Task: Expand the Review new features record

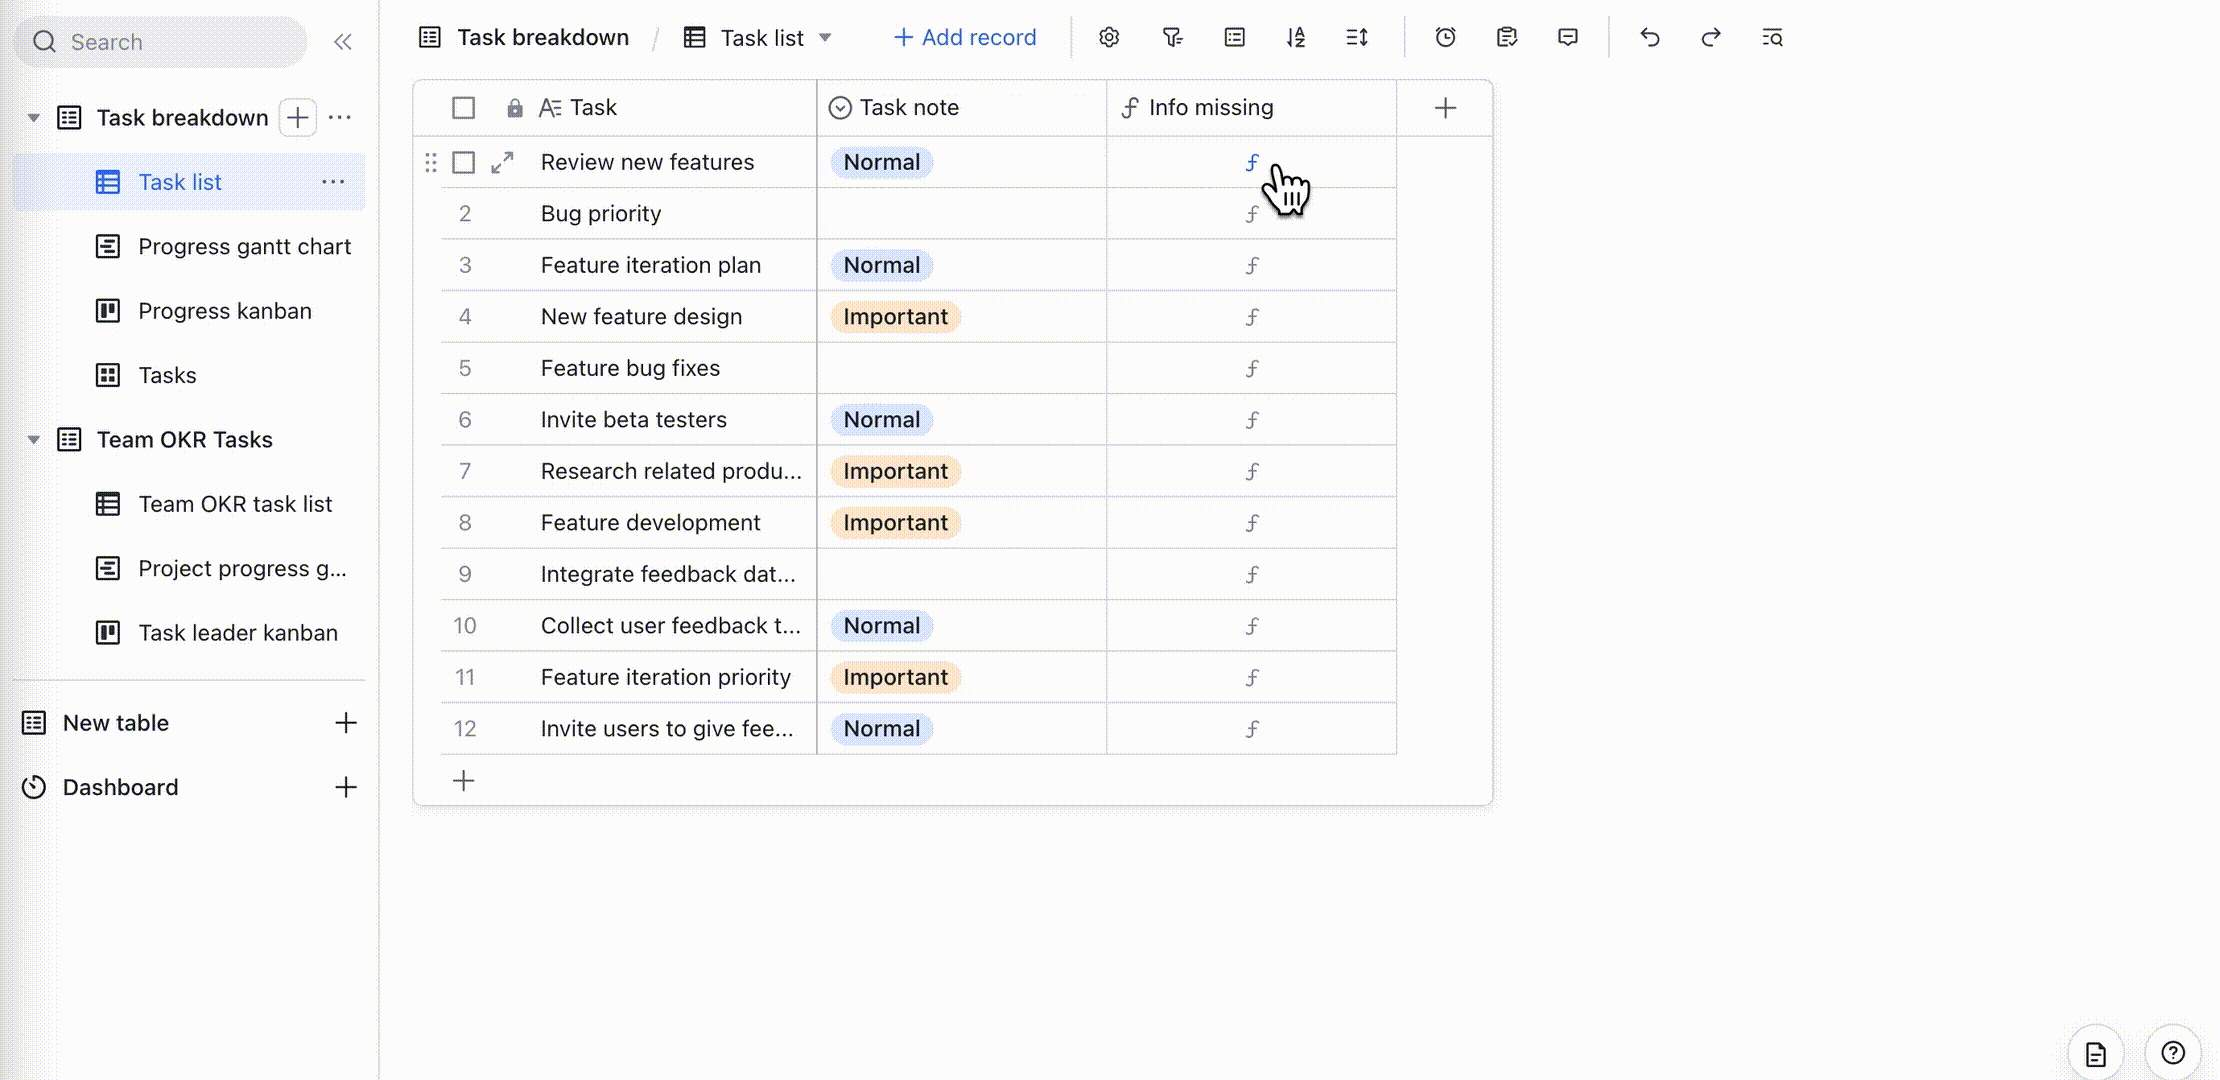Action: 502,163
